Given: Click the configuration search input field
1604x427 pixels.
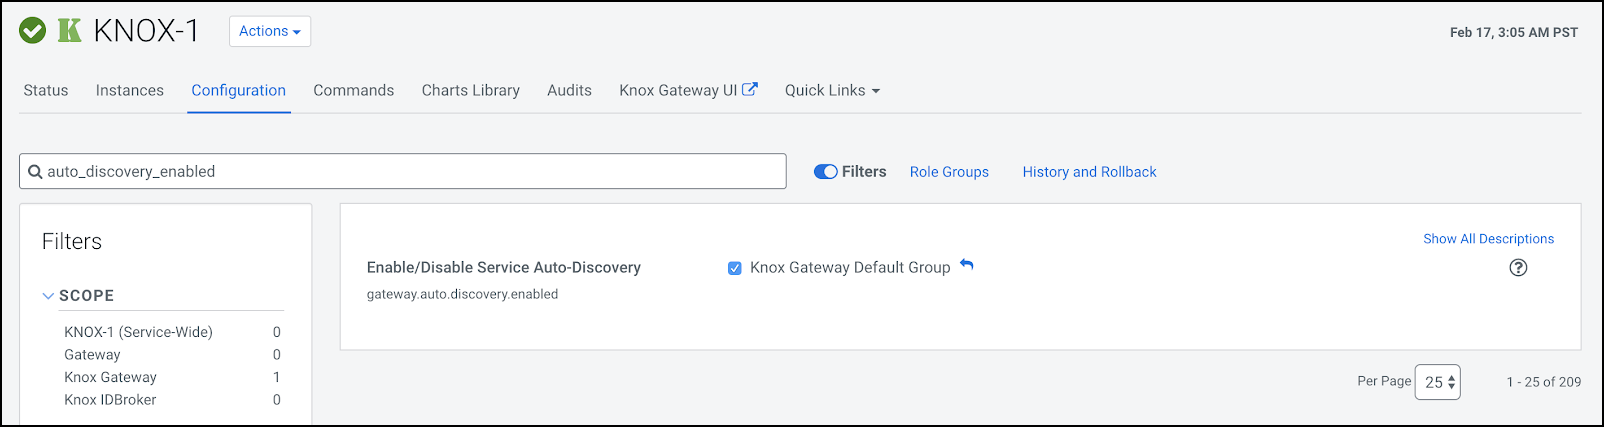Looking at the screenshot, I should [410, 172].
